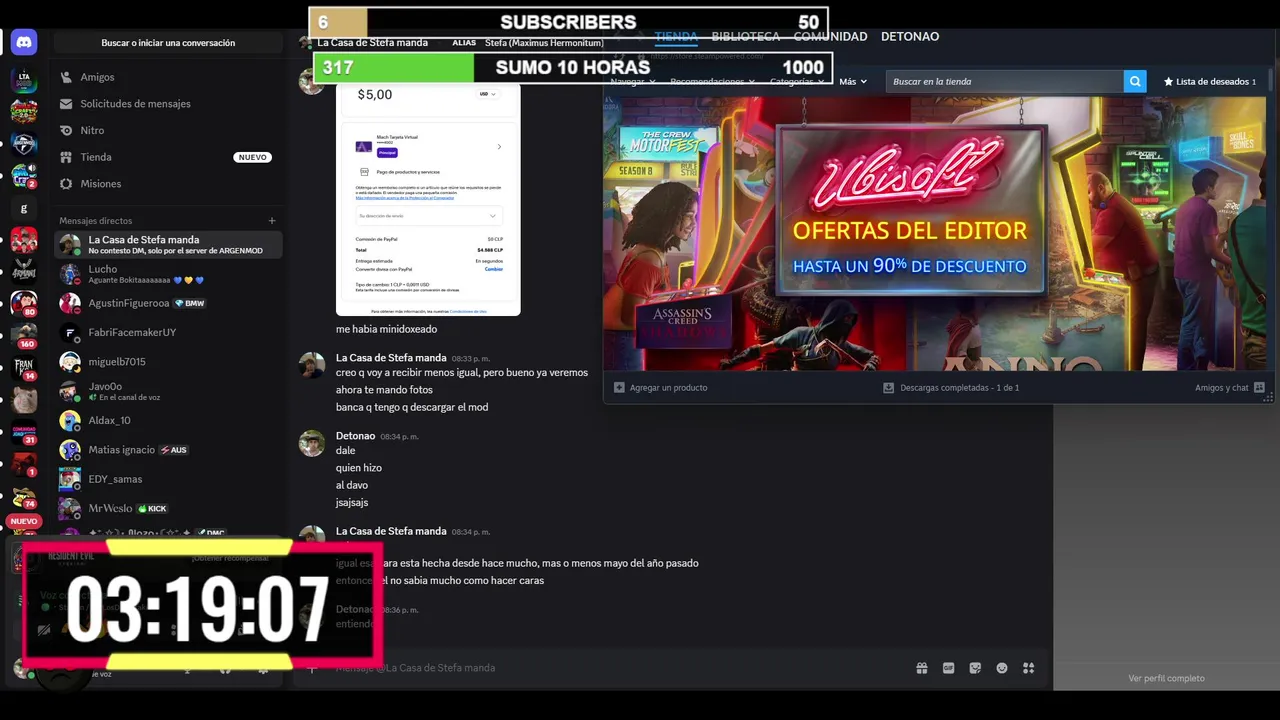Viewport: 1280px width, 720px height.
Task: Open the PayPal payment screenshot attachment
Action: [428, 198]
